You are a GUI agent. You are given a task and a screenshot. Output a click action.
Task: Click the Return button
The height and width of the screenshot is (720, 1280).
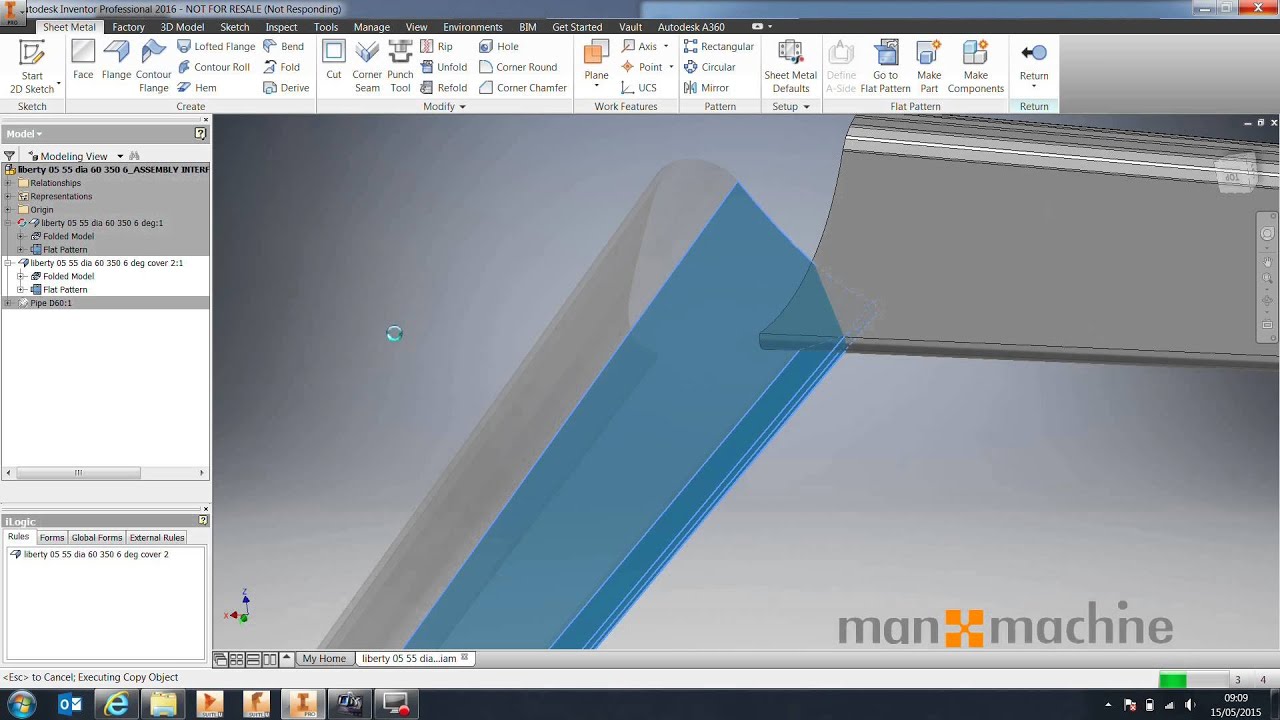pyautogui.click(x=1034, y=61)
